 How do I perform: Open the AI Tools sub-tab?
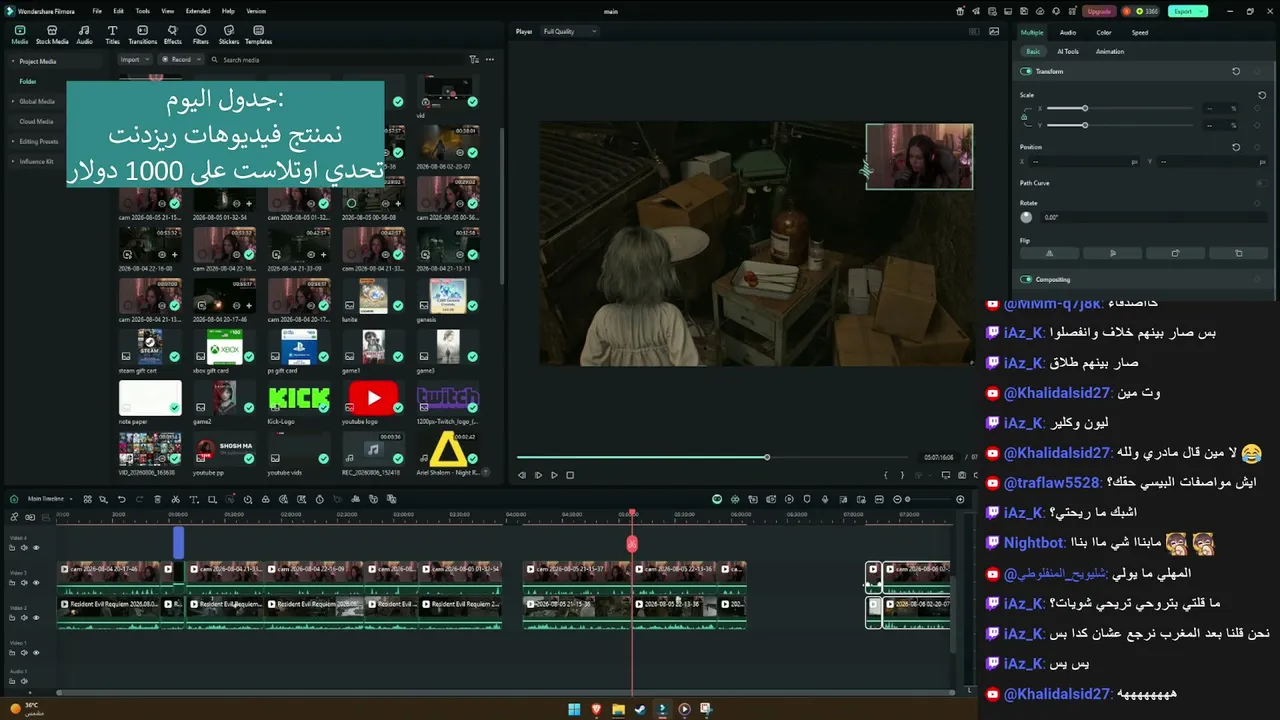[x=1068, y=52]
